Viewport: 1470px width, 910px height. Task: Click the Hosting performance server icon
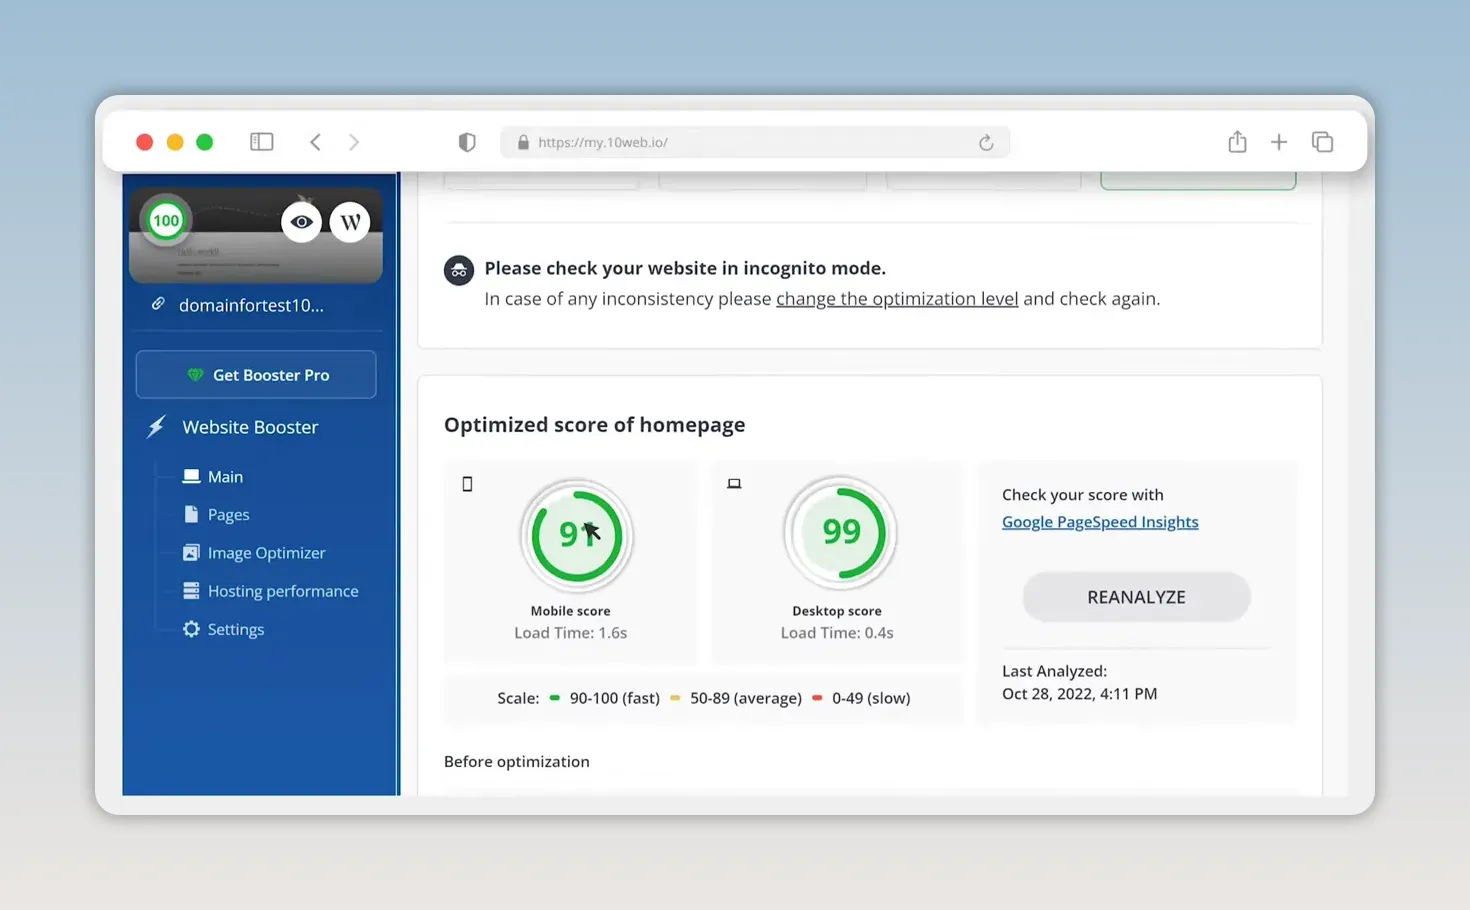[191, 590]
